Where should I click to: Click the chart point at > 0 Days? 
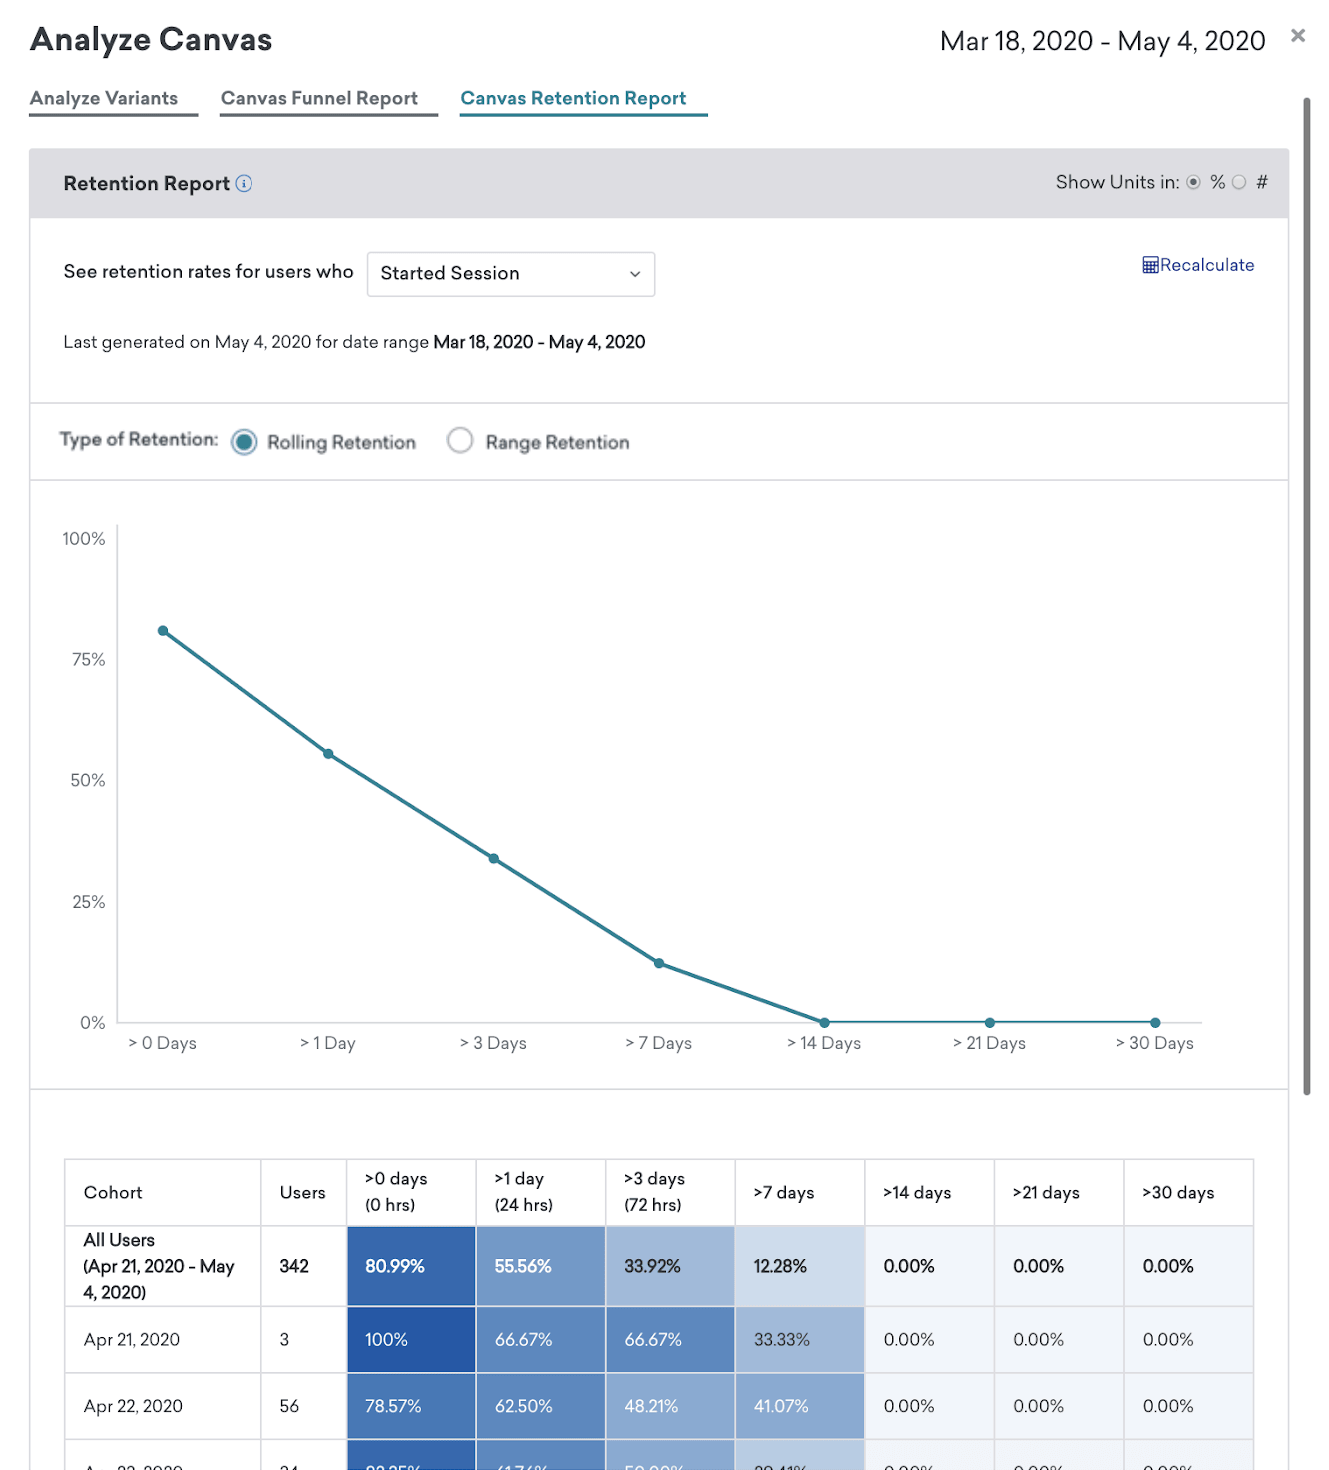pos(163,631)
